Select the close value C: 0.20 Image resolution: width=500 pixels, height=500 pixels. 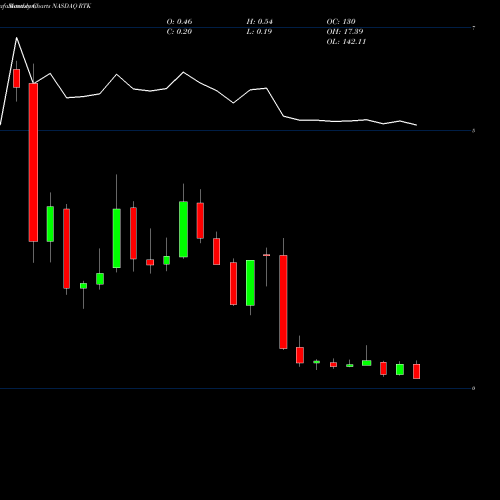179,31
